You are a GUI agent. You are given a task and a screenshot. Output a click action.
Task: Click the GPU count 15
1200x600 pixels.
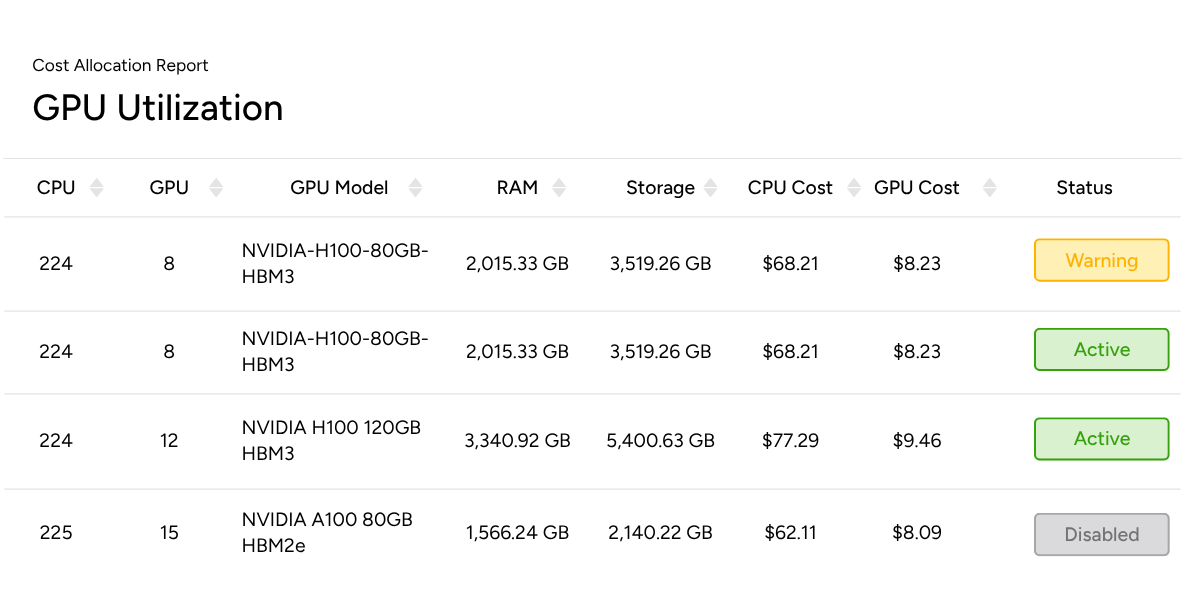(x=169, y=533)
